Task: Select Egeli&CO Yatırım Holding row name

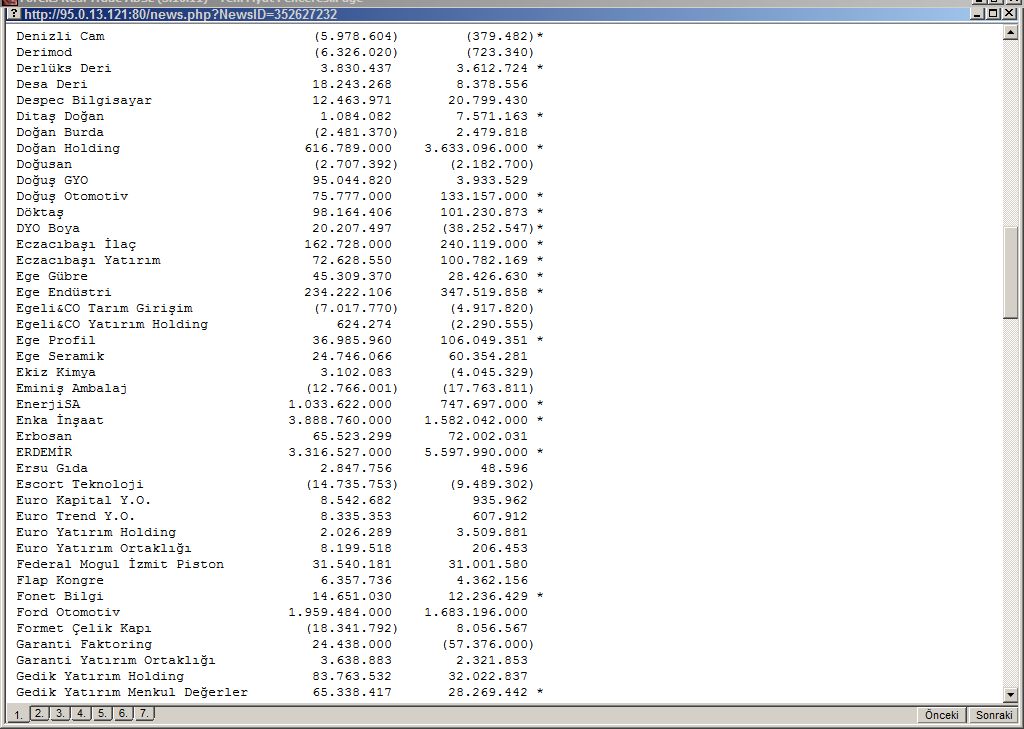Action: [112, 324]
